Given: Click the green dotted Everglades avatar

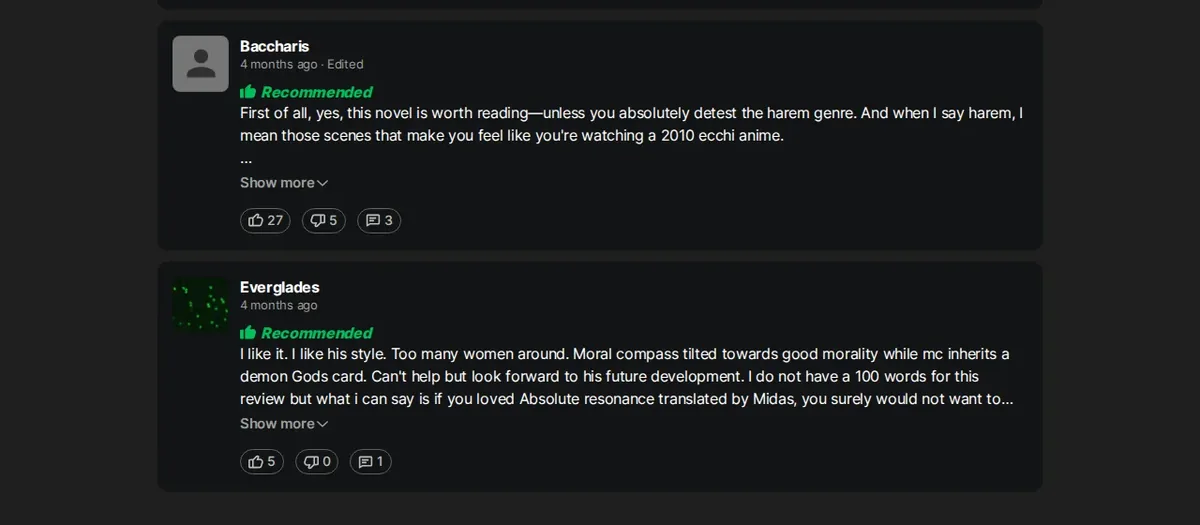Looking at the screenshot, I should tap(201, 305).
